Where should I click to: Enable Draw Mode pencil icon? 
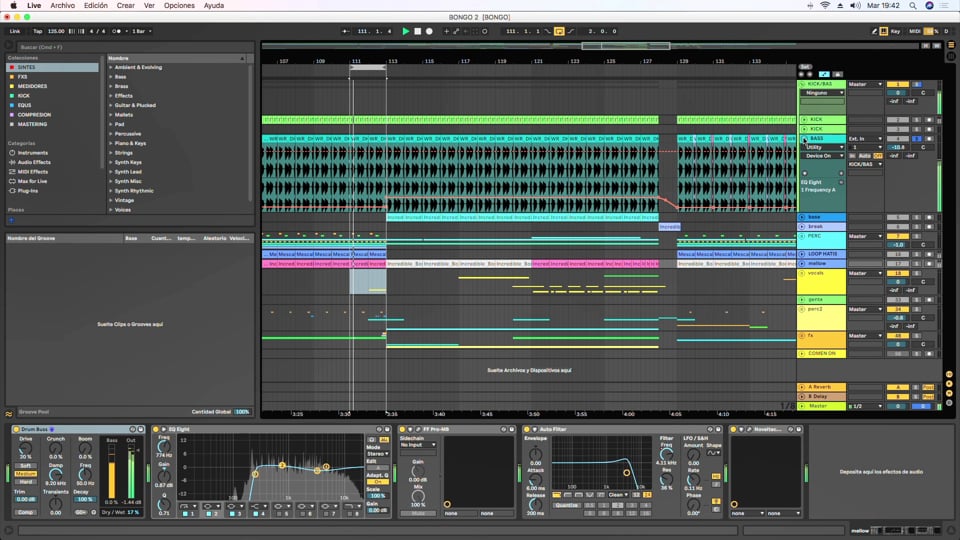874,31
